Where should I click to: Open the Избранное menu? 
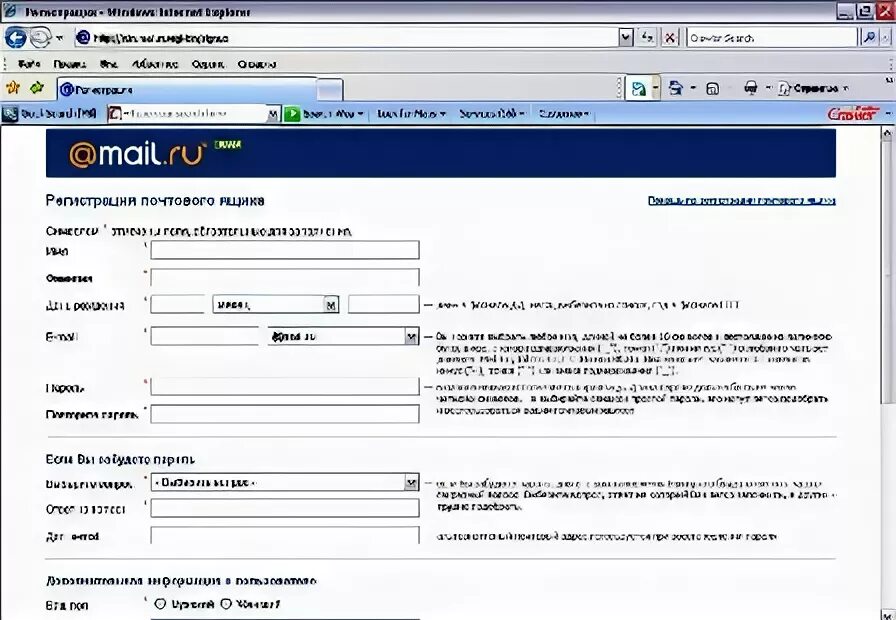(155, 64)
